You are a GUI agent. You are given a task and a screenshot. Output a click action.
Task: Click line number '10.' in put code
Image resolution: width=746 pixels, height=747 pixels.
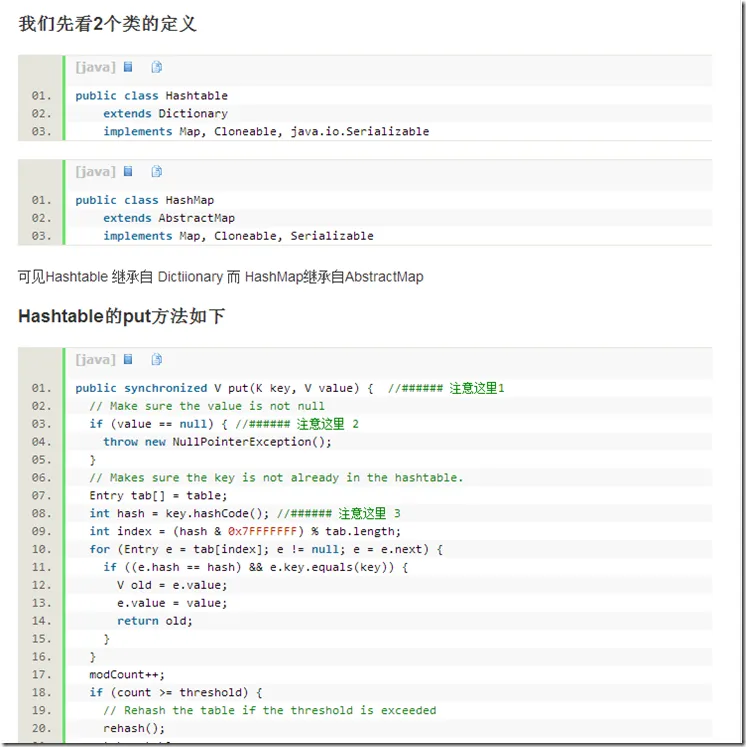click(41, 549)
